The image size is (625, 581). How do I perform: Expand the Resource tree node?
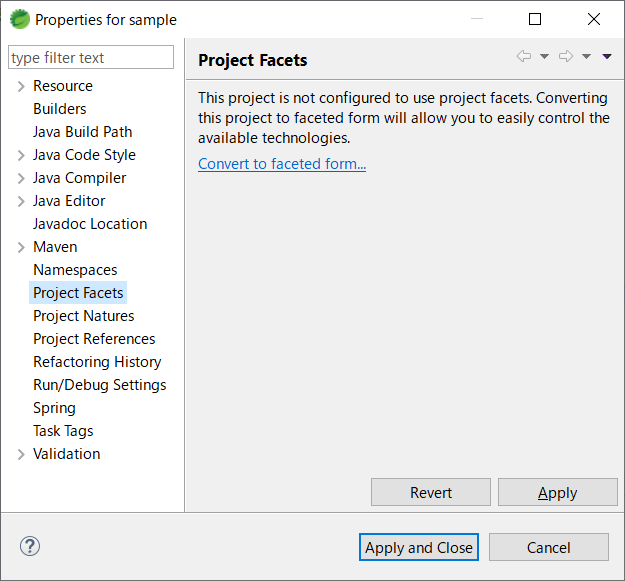pos(21,86)
